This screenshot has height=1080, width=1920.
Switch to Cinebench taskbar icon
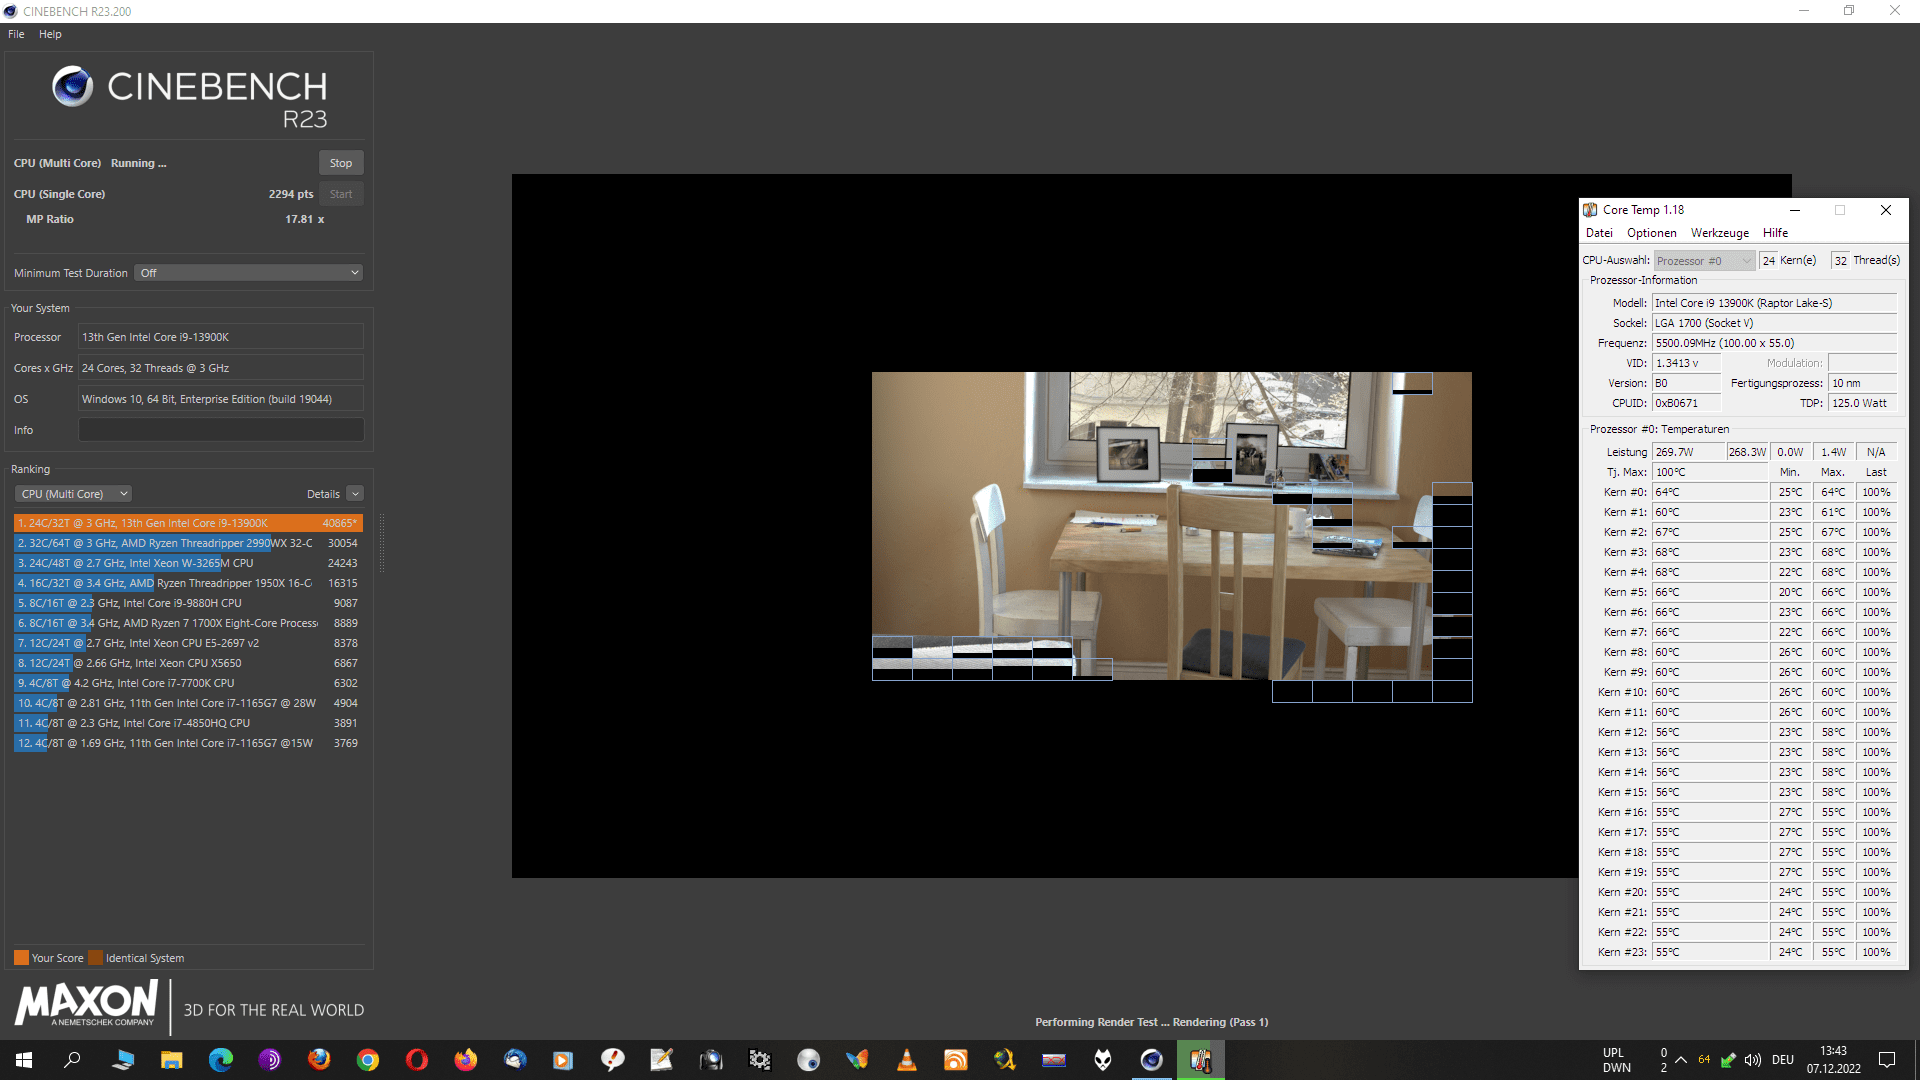point(1152,1060)
